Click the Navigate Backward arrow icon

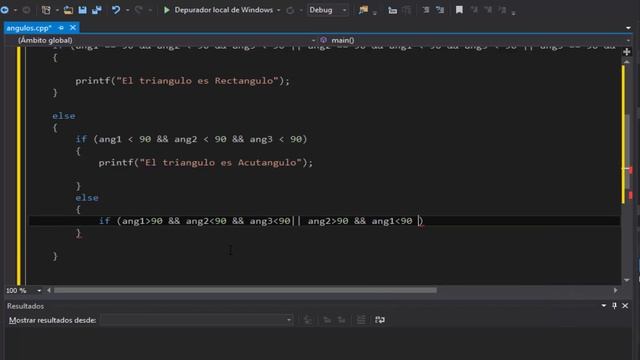[5, 10]
